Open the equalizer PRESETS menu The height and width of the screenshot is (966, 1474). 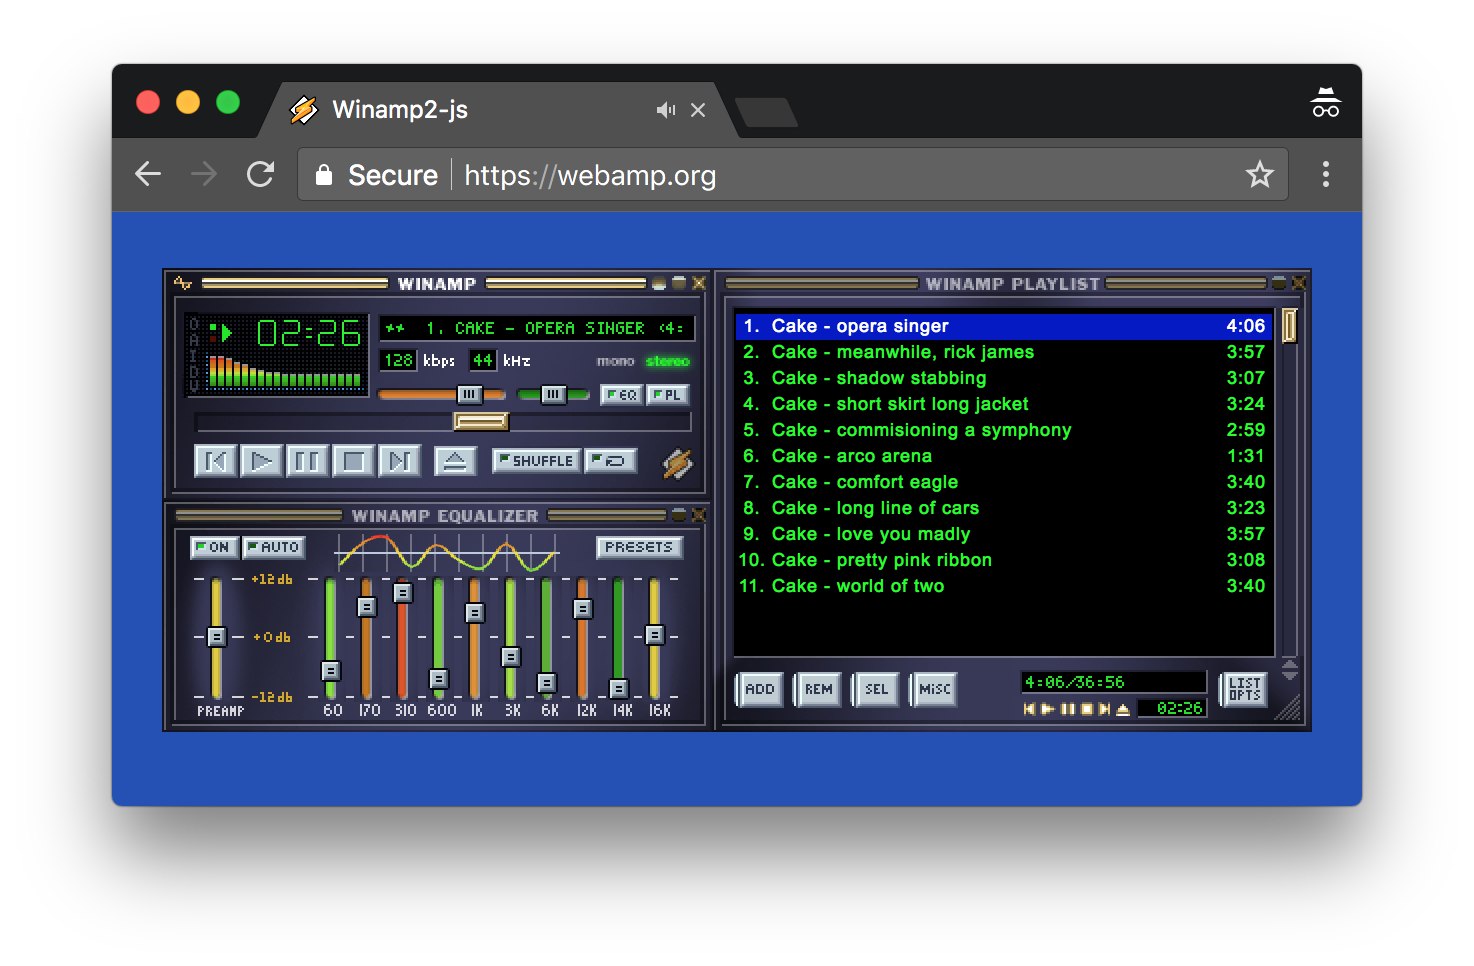click(x=639, y=547)
